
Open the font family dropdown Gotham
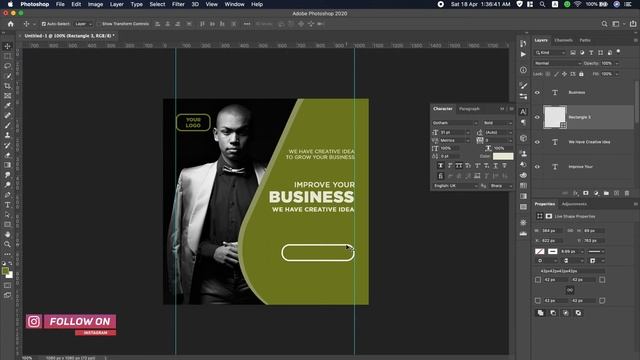point(455,123)
